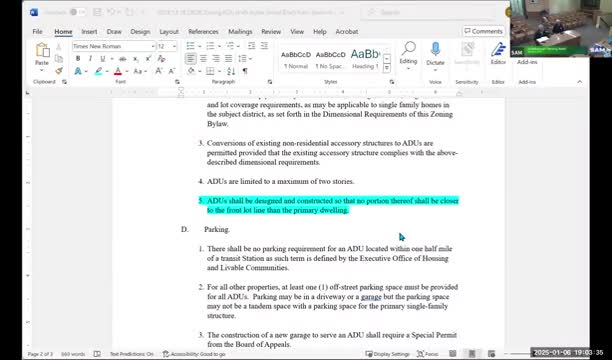Image resolution: width=612 pixels, height=360 pixels.
Task: Click the Italic formatting icon
Action: pyautogui.click(x=90, y=59)
